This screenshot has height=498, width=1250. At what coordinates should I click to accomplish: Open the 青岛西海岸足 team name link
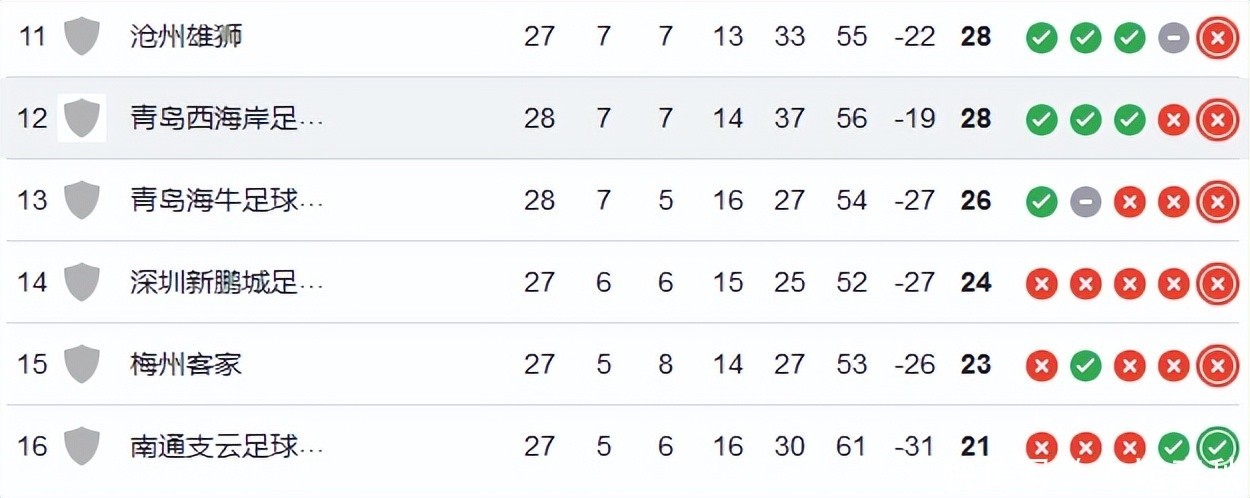point(227,119)
